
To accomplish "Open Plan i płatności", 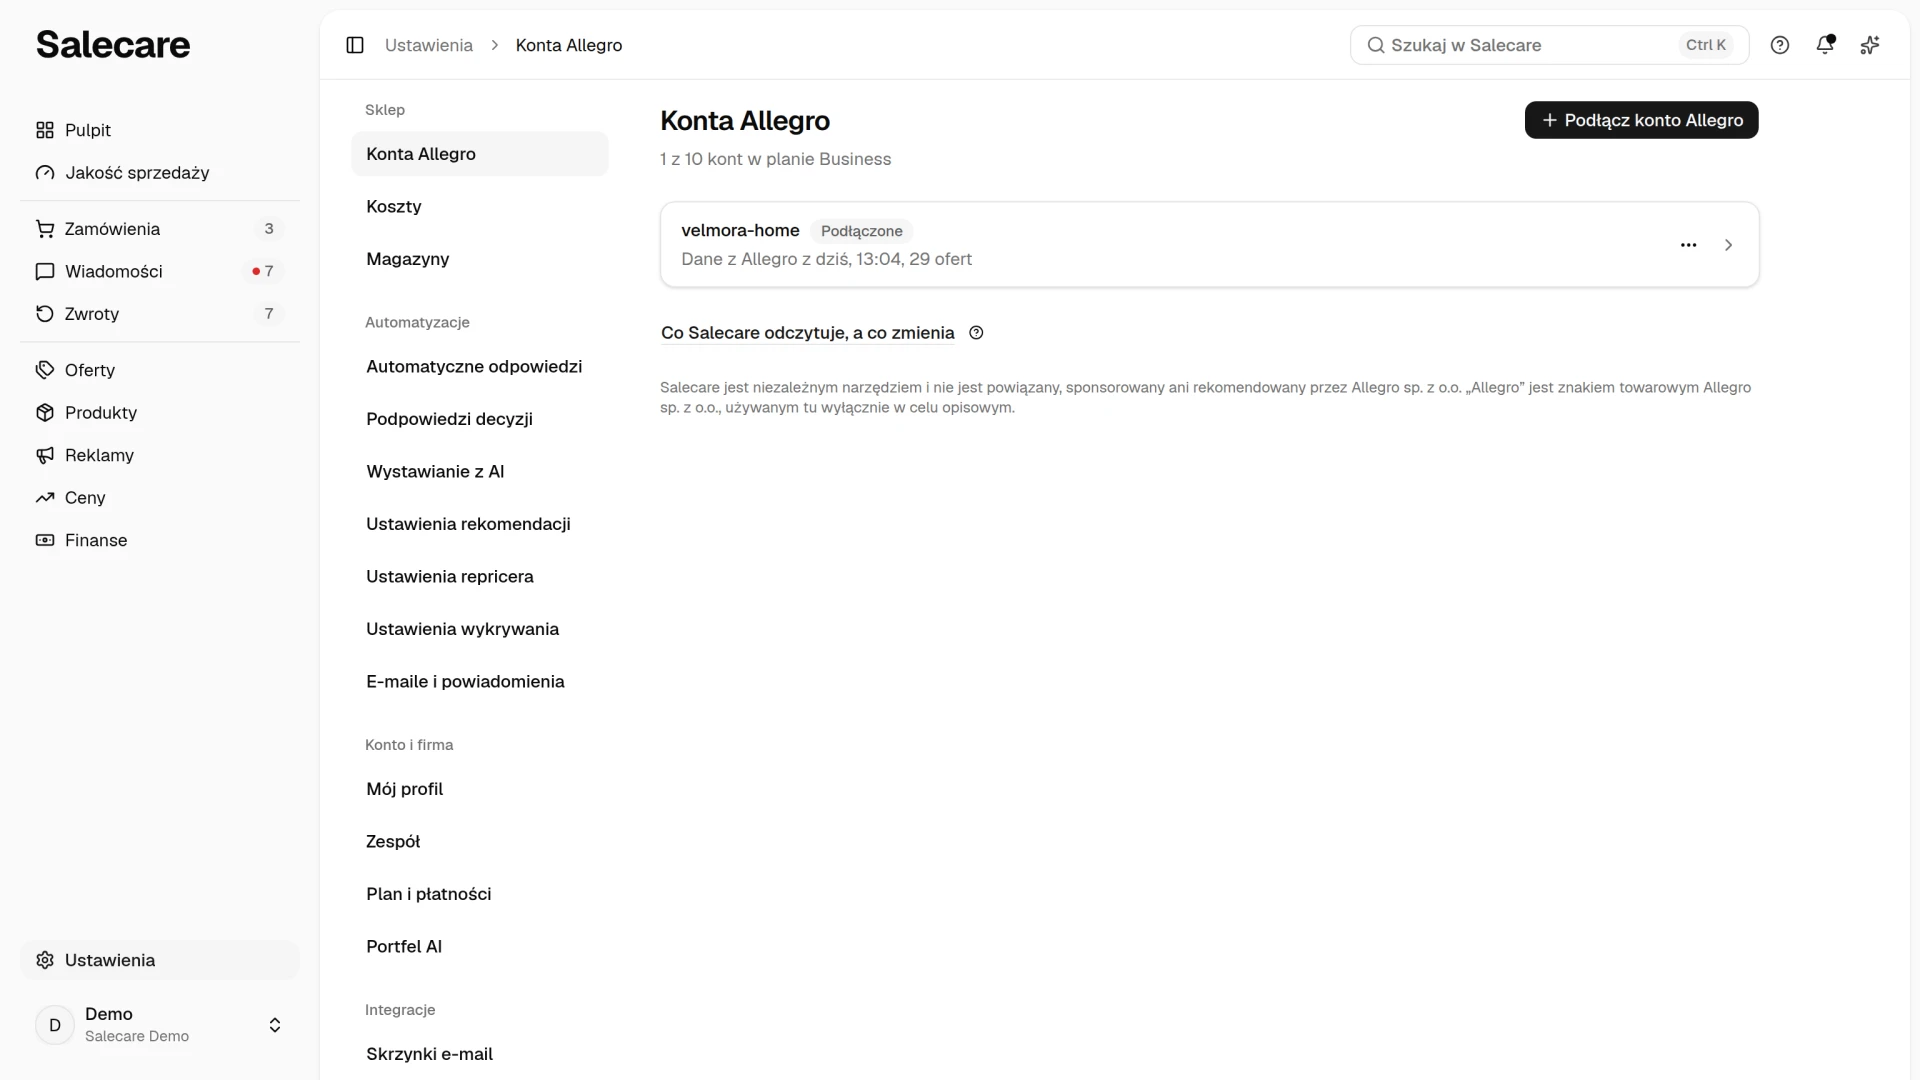I will [x=480, y=894].
